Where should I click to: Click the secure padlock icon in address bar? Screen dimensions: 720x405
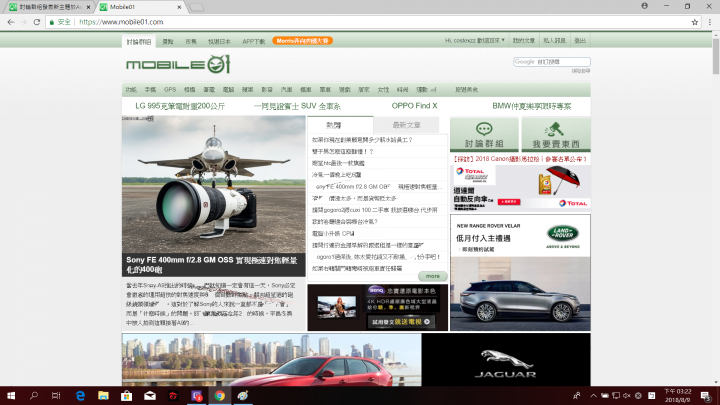pyautogui.click(x=52, y=22)
